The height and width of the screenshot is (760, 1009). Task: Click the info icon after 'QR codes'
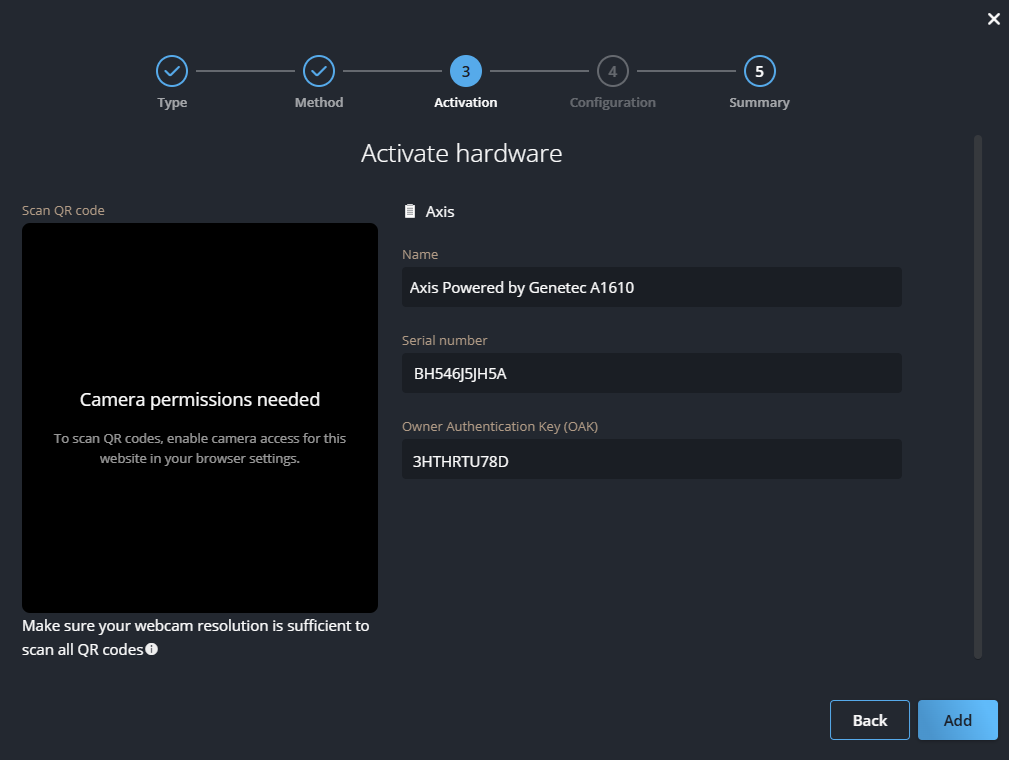click(152, 649)
